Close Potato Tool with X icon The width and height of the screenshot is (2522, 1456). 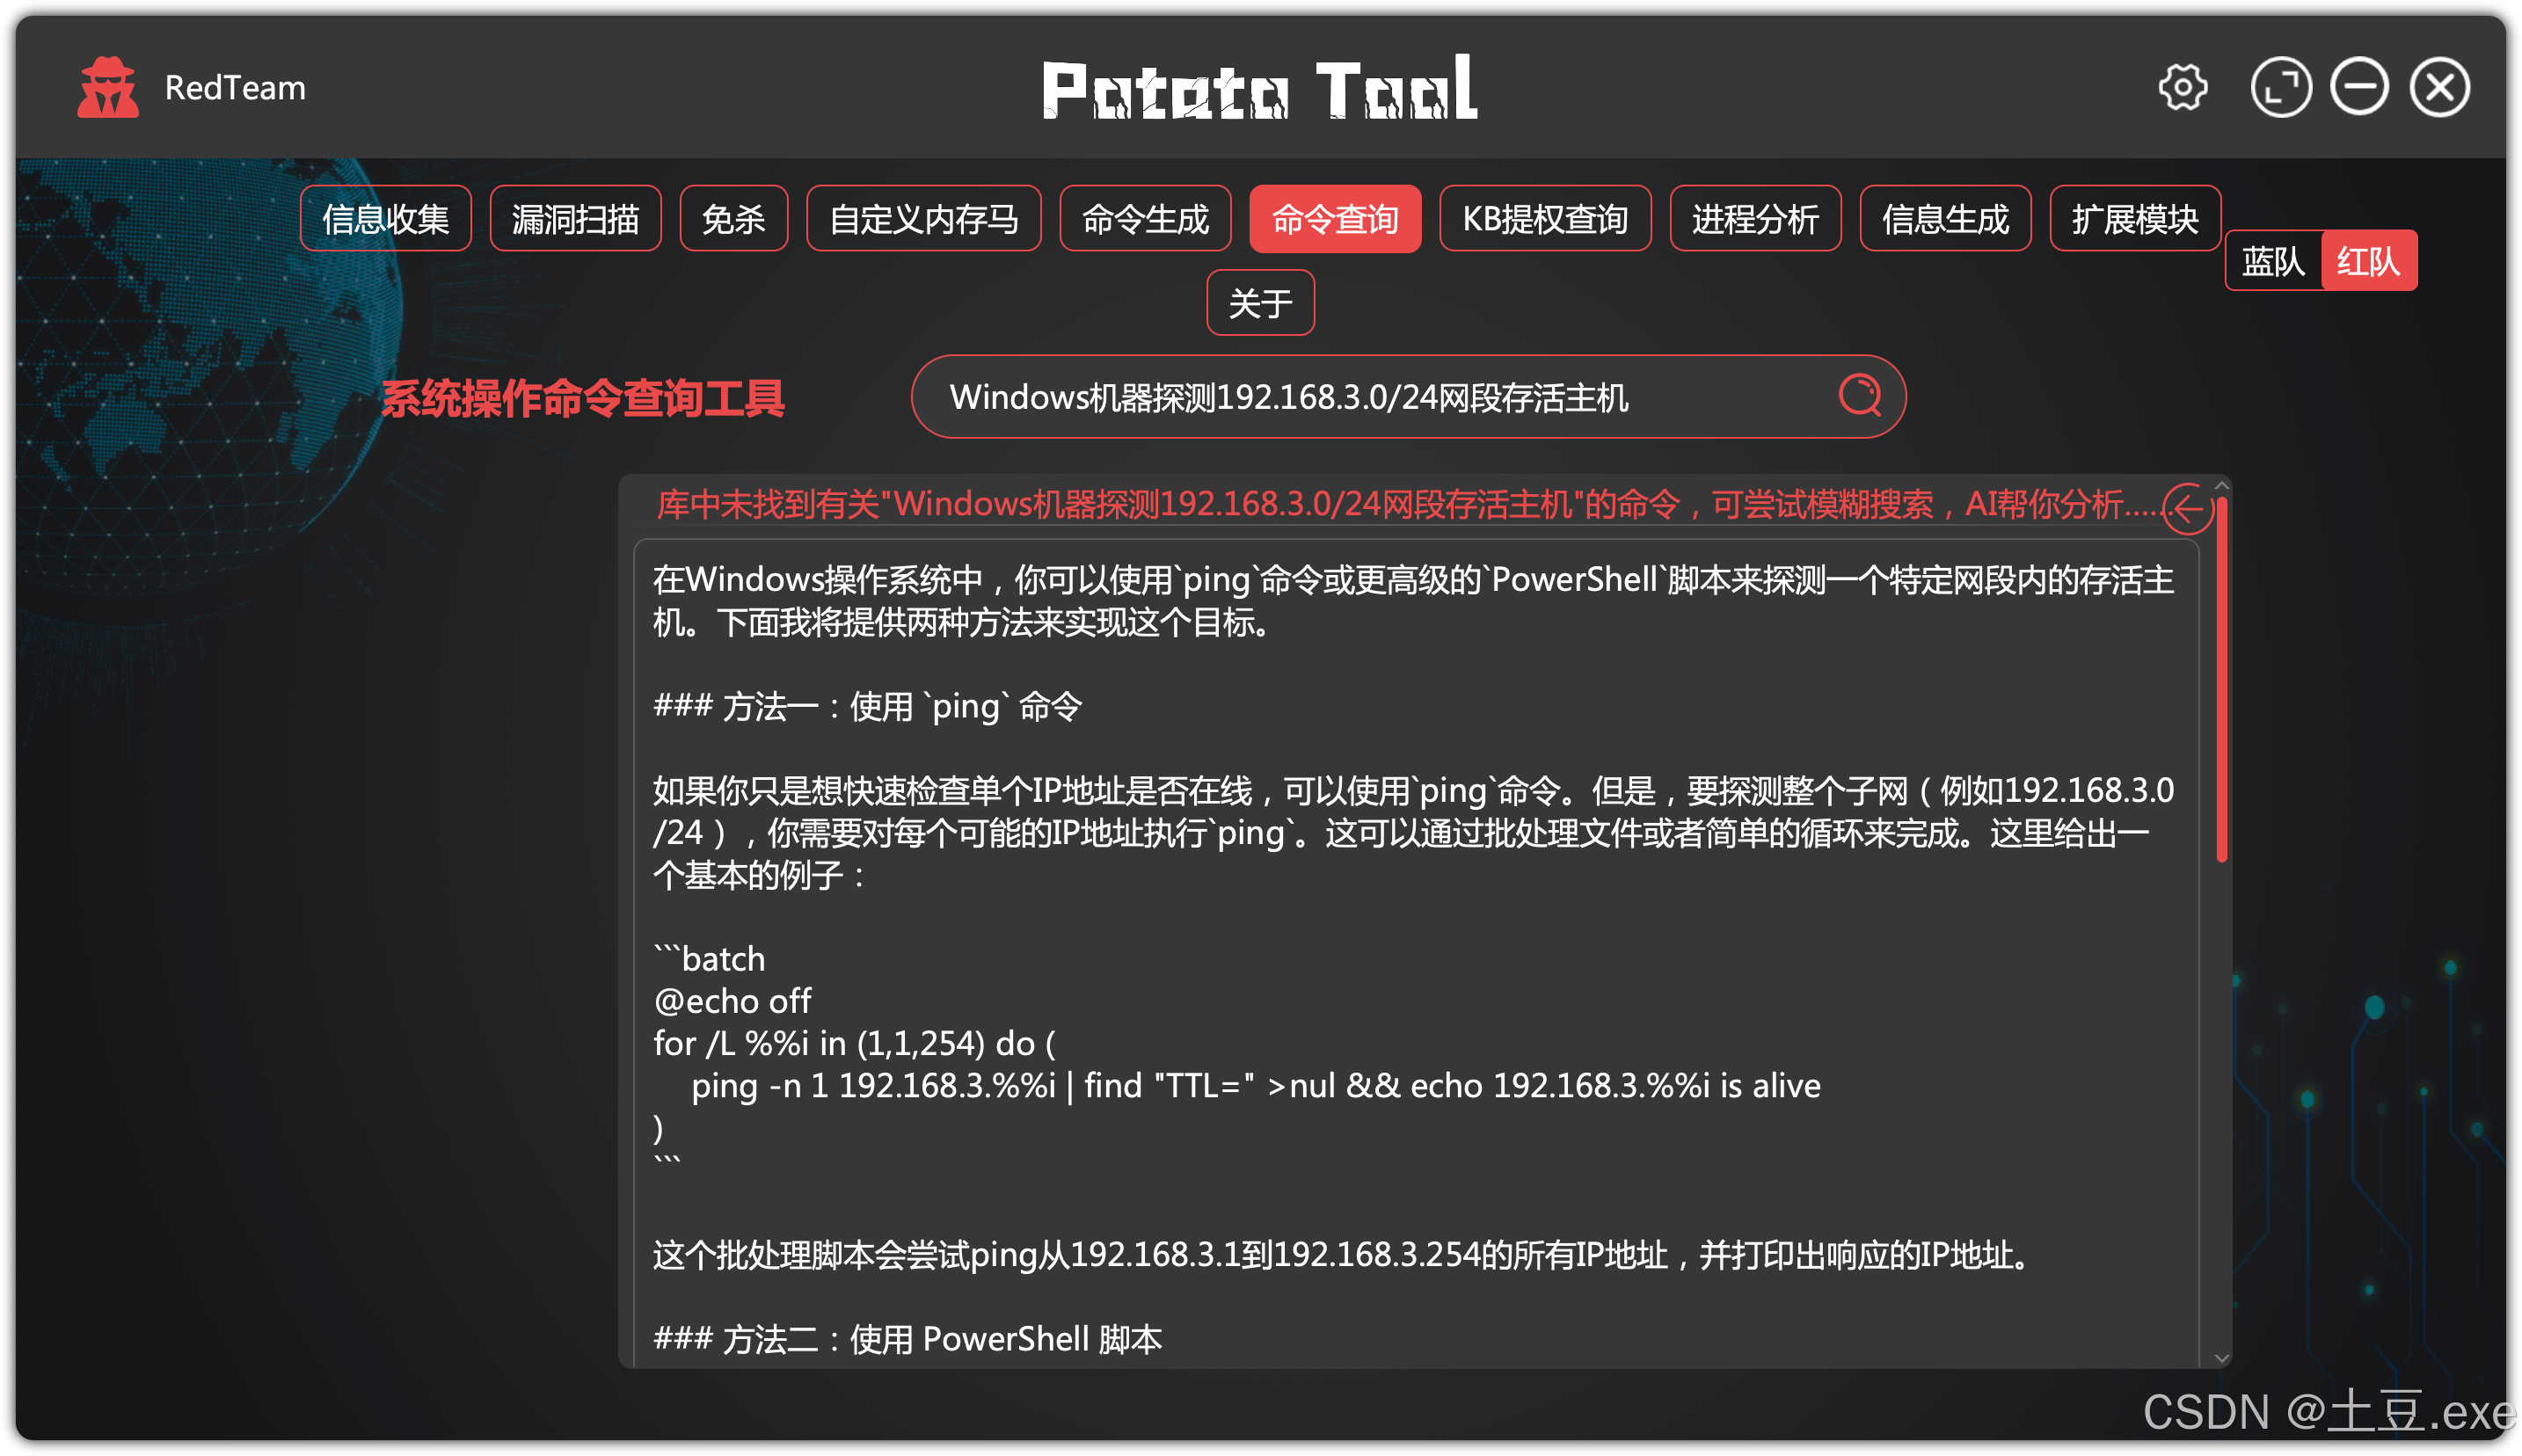point(2439,88)
